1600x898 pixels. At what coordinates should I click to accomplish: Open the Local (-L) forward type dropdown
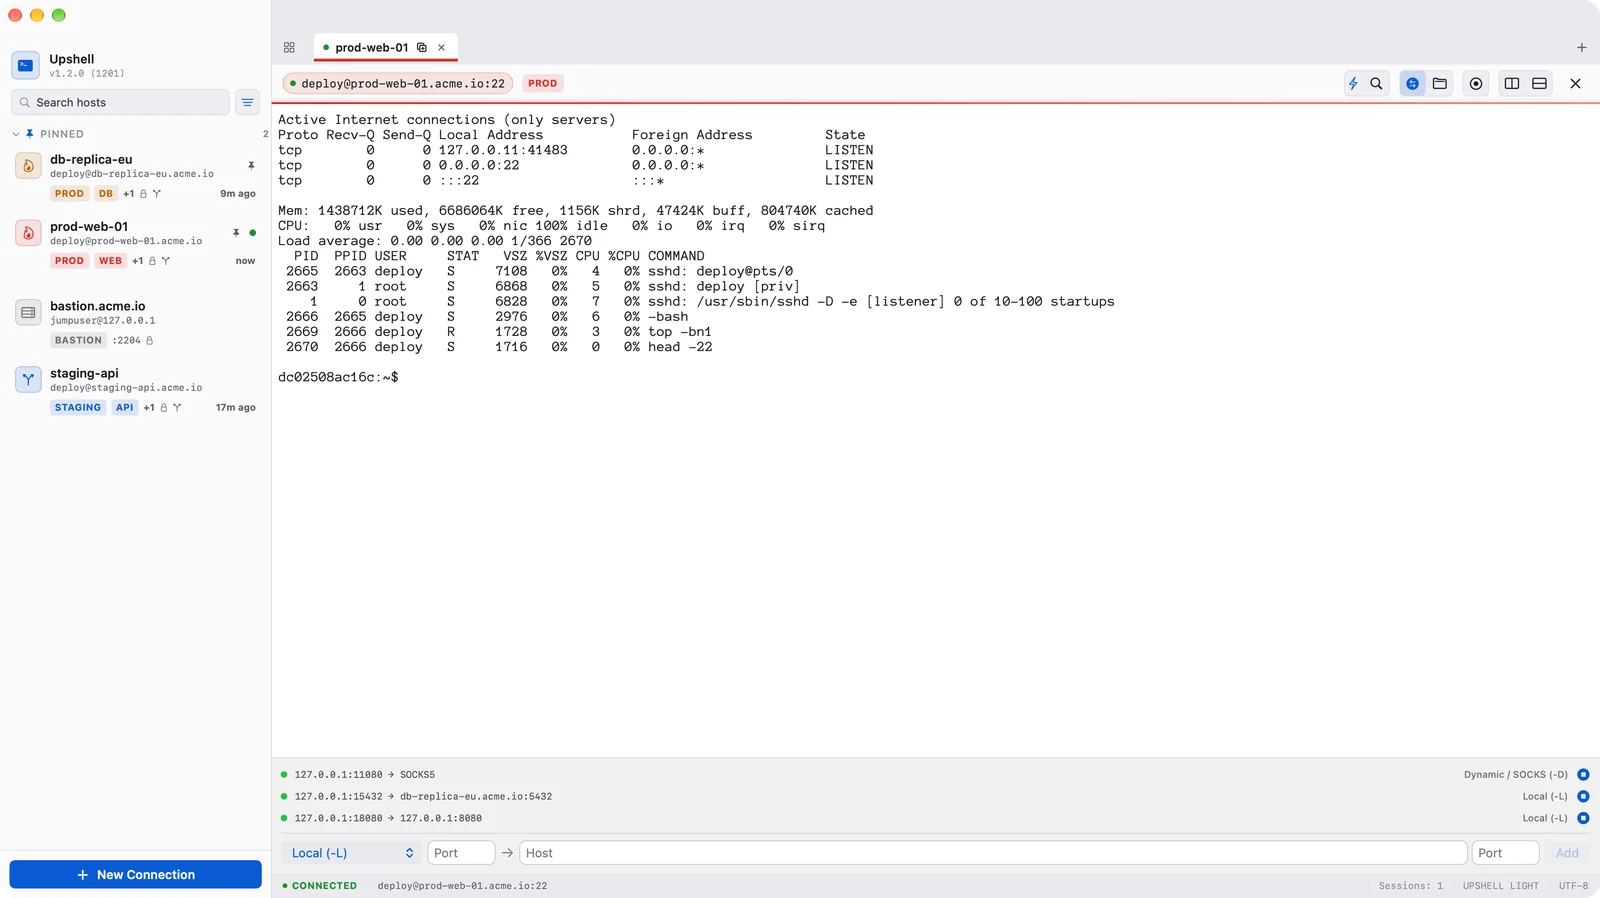tap(349, 853)
